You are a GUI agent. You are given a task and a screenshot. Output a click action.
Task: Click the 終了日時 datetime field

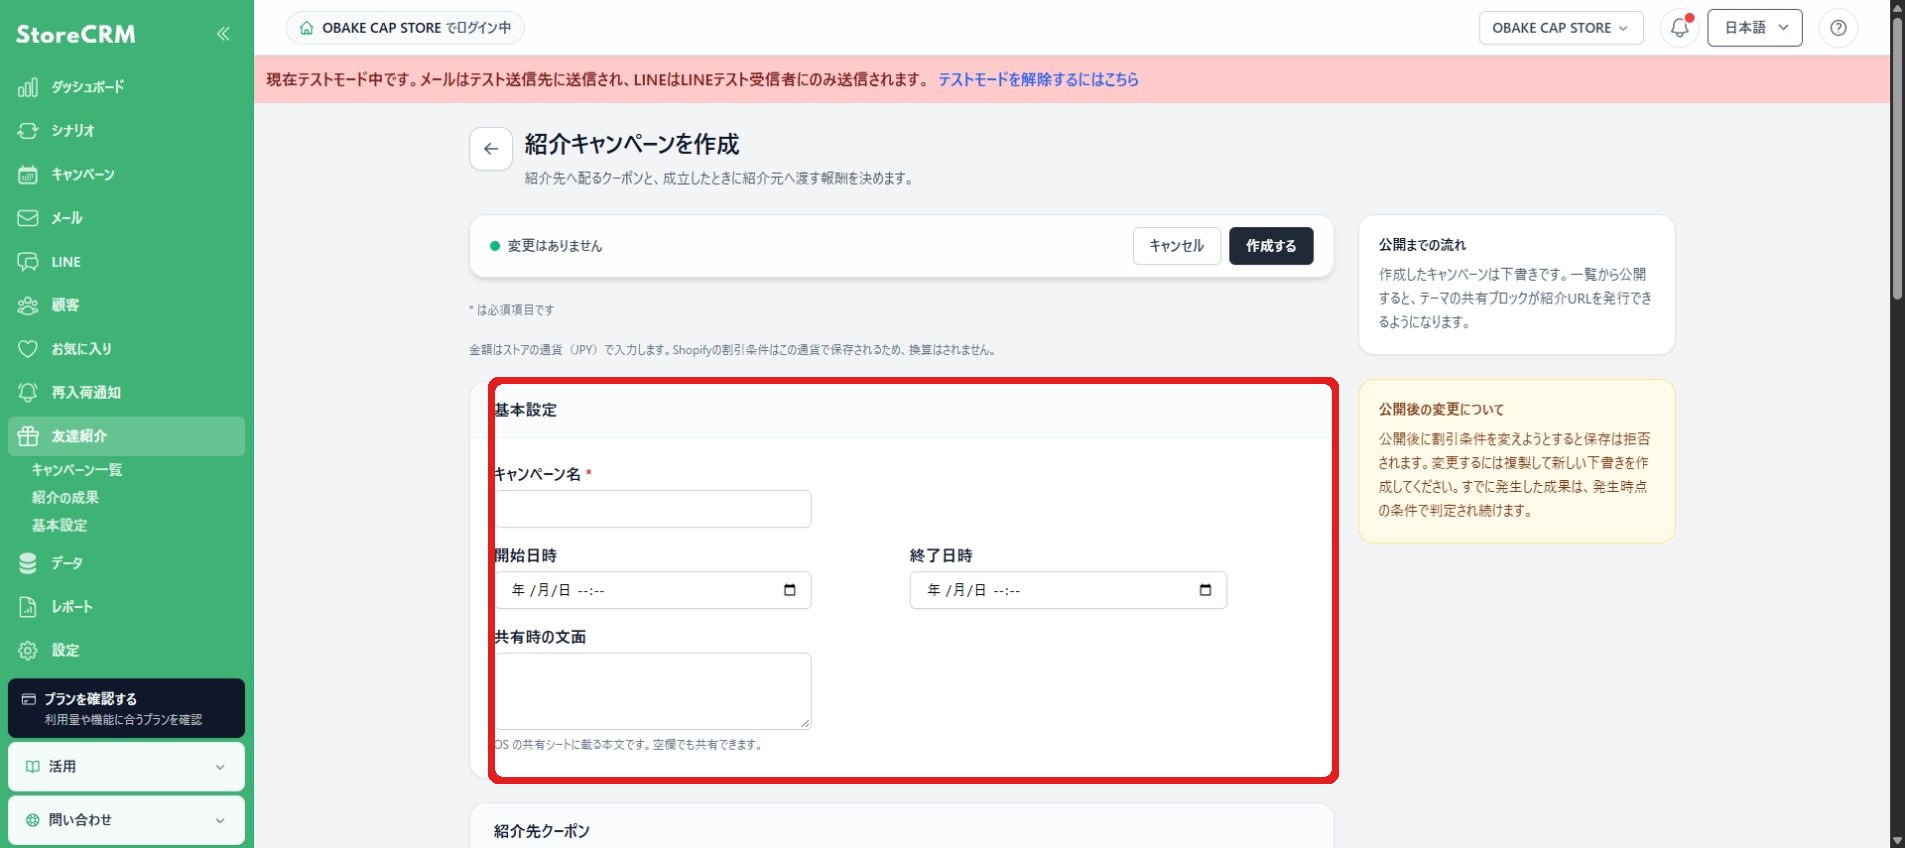tap(1068, 590)
